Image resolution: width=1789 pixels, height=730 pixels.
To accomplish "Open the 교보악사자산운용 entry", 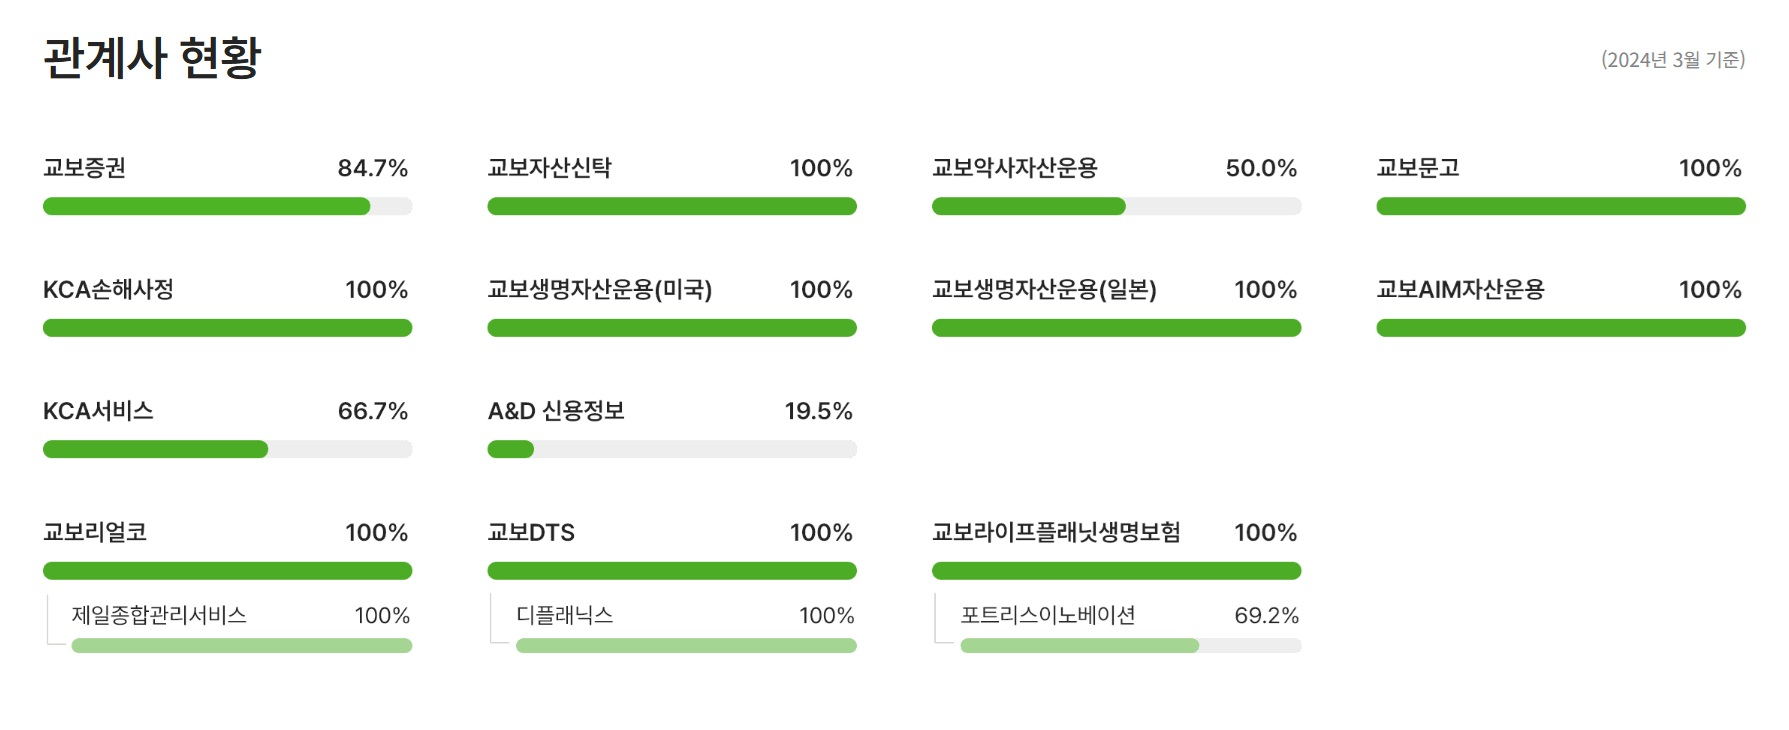I will click(x=1014, y=168).
